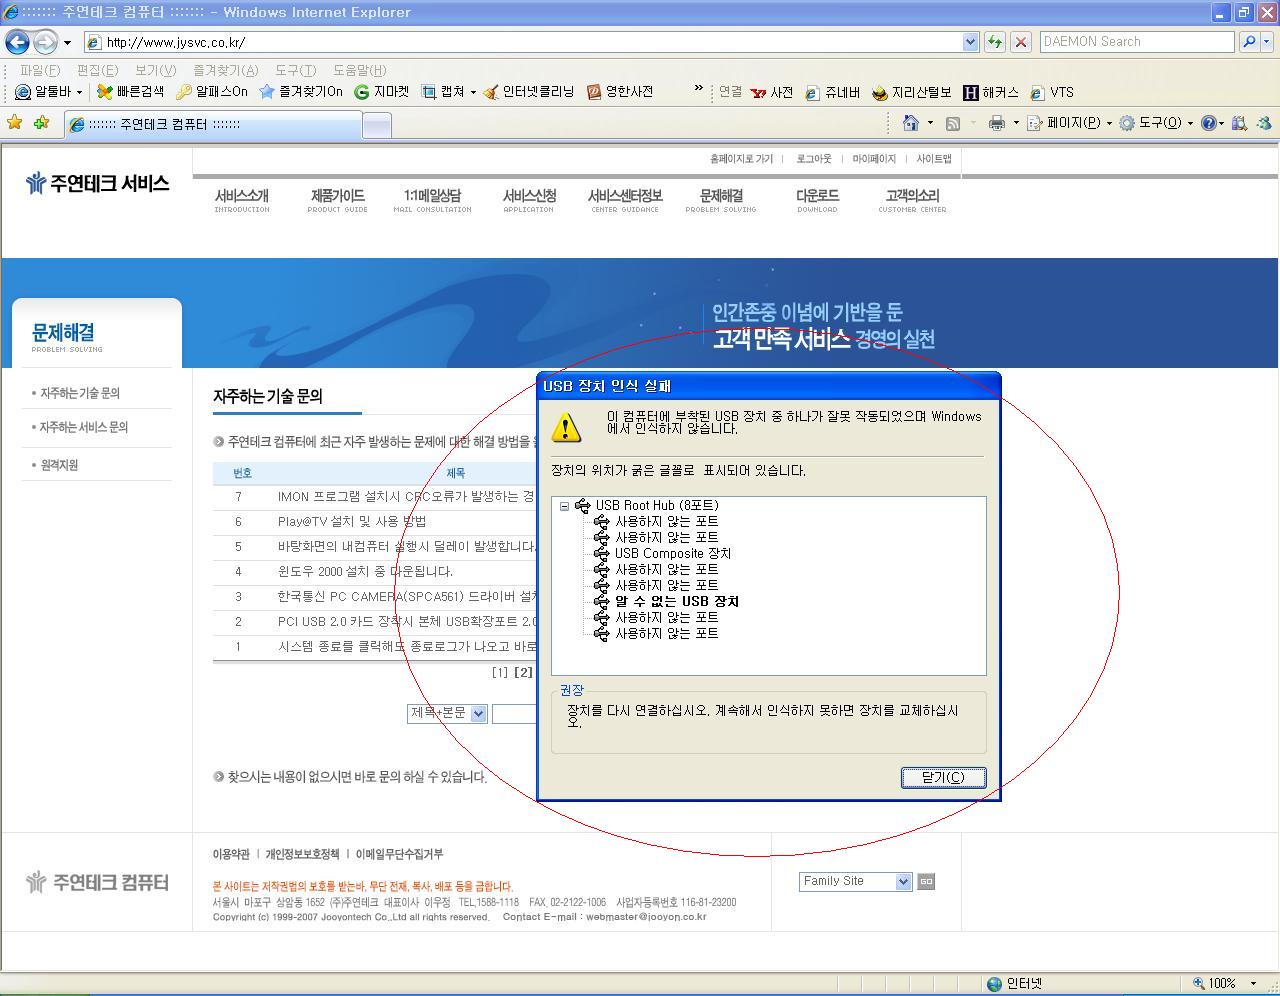Click the 즐겨찾기On toolbar button
This screenshot has width=1280, height=996.
tap(300, 92)
